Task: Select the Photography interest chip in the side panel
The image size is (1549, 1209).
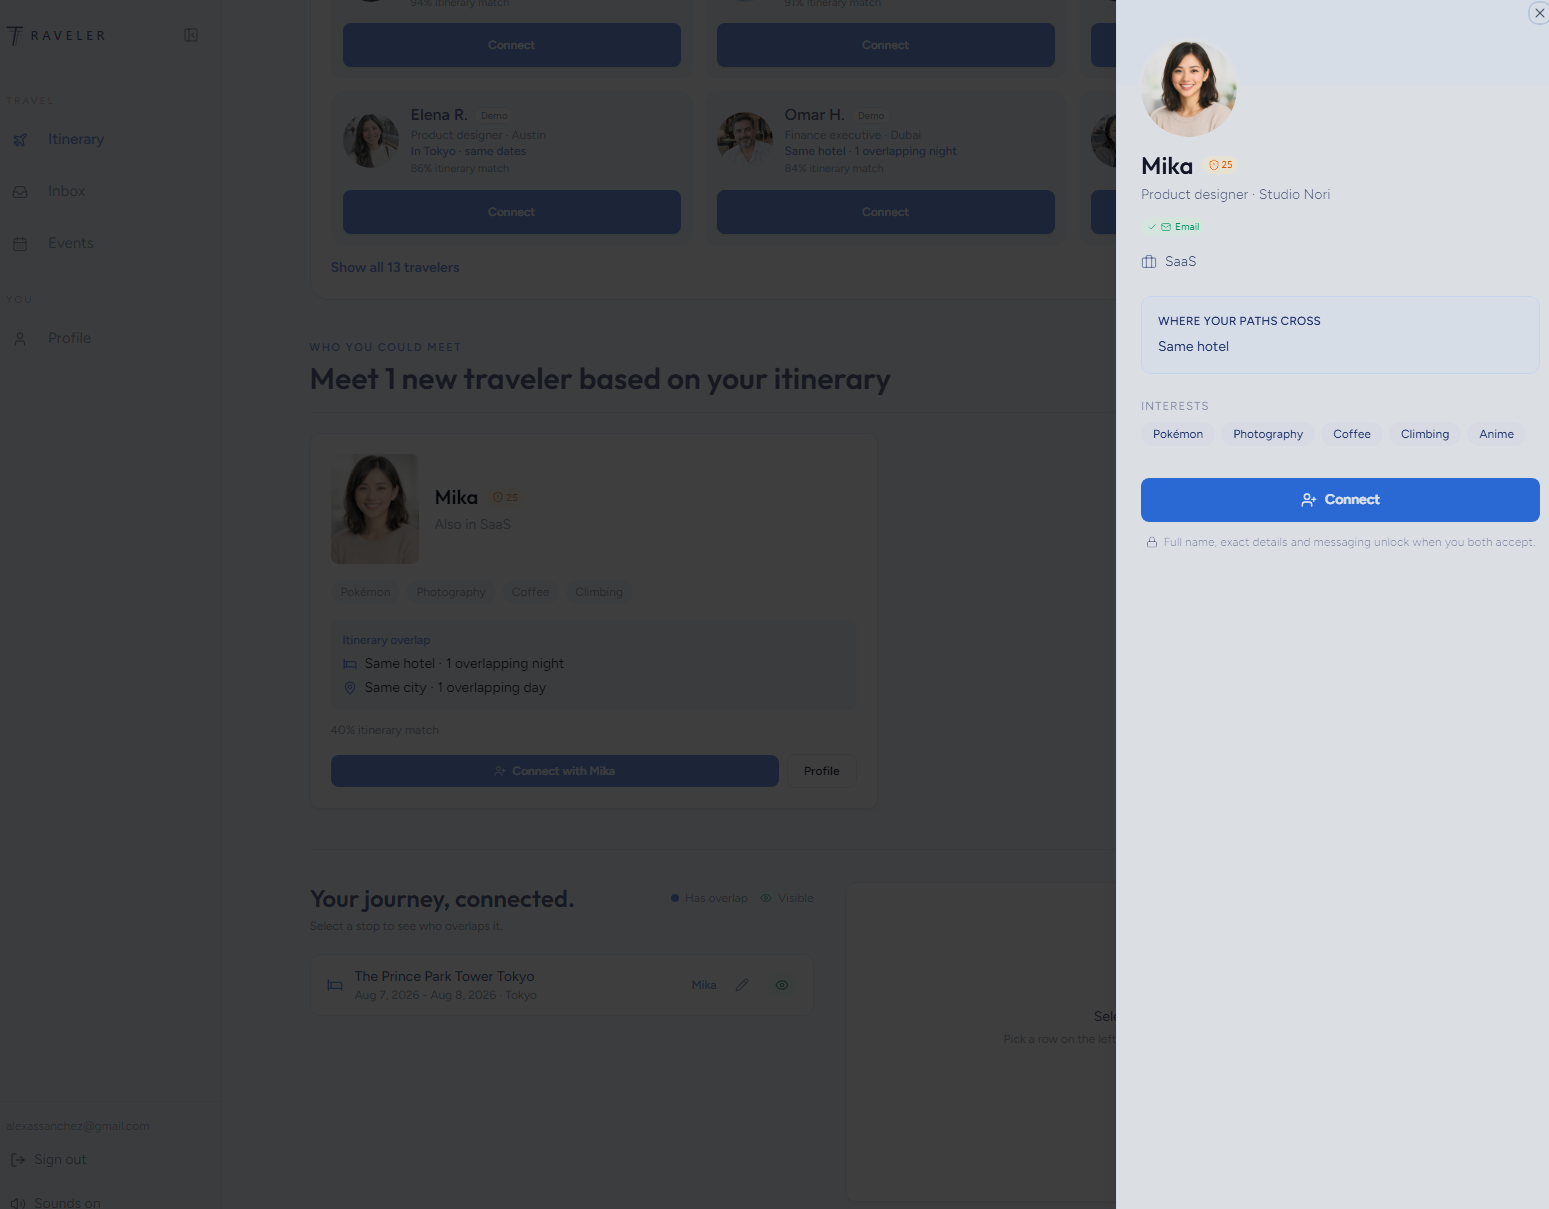Action: 1268,434
